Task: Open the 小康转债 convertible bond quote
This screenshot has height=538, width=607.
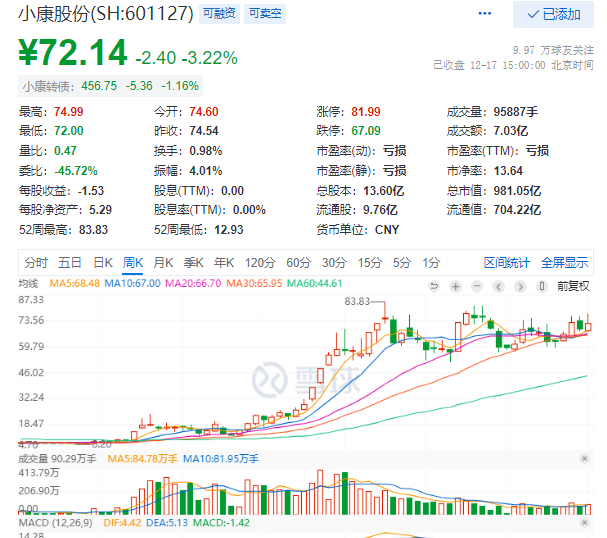Action: [110, 86]
